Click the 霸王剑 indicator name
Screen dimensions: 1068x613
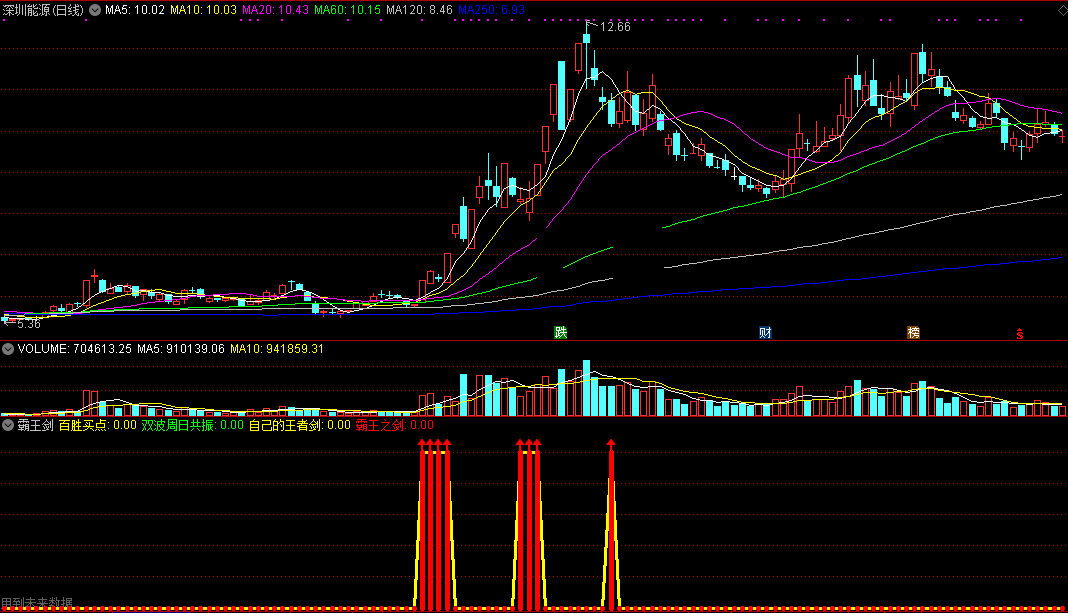coord(35,425)
